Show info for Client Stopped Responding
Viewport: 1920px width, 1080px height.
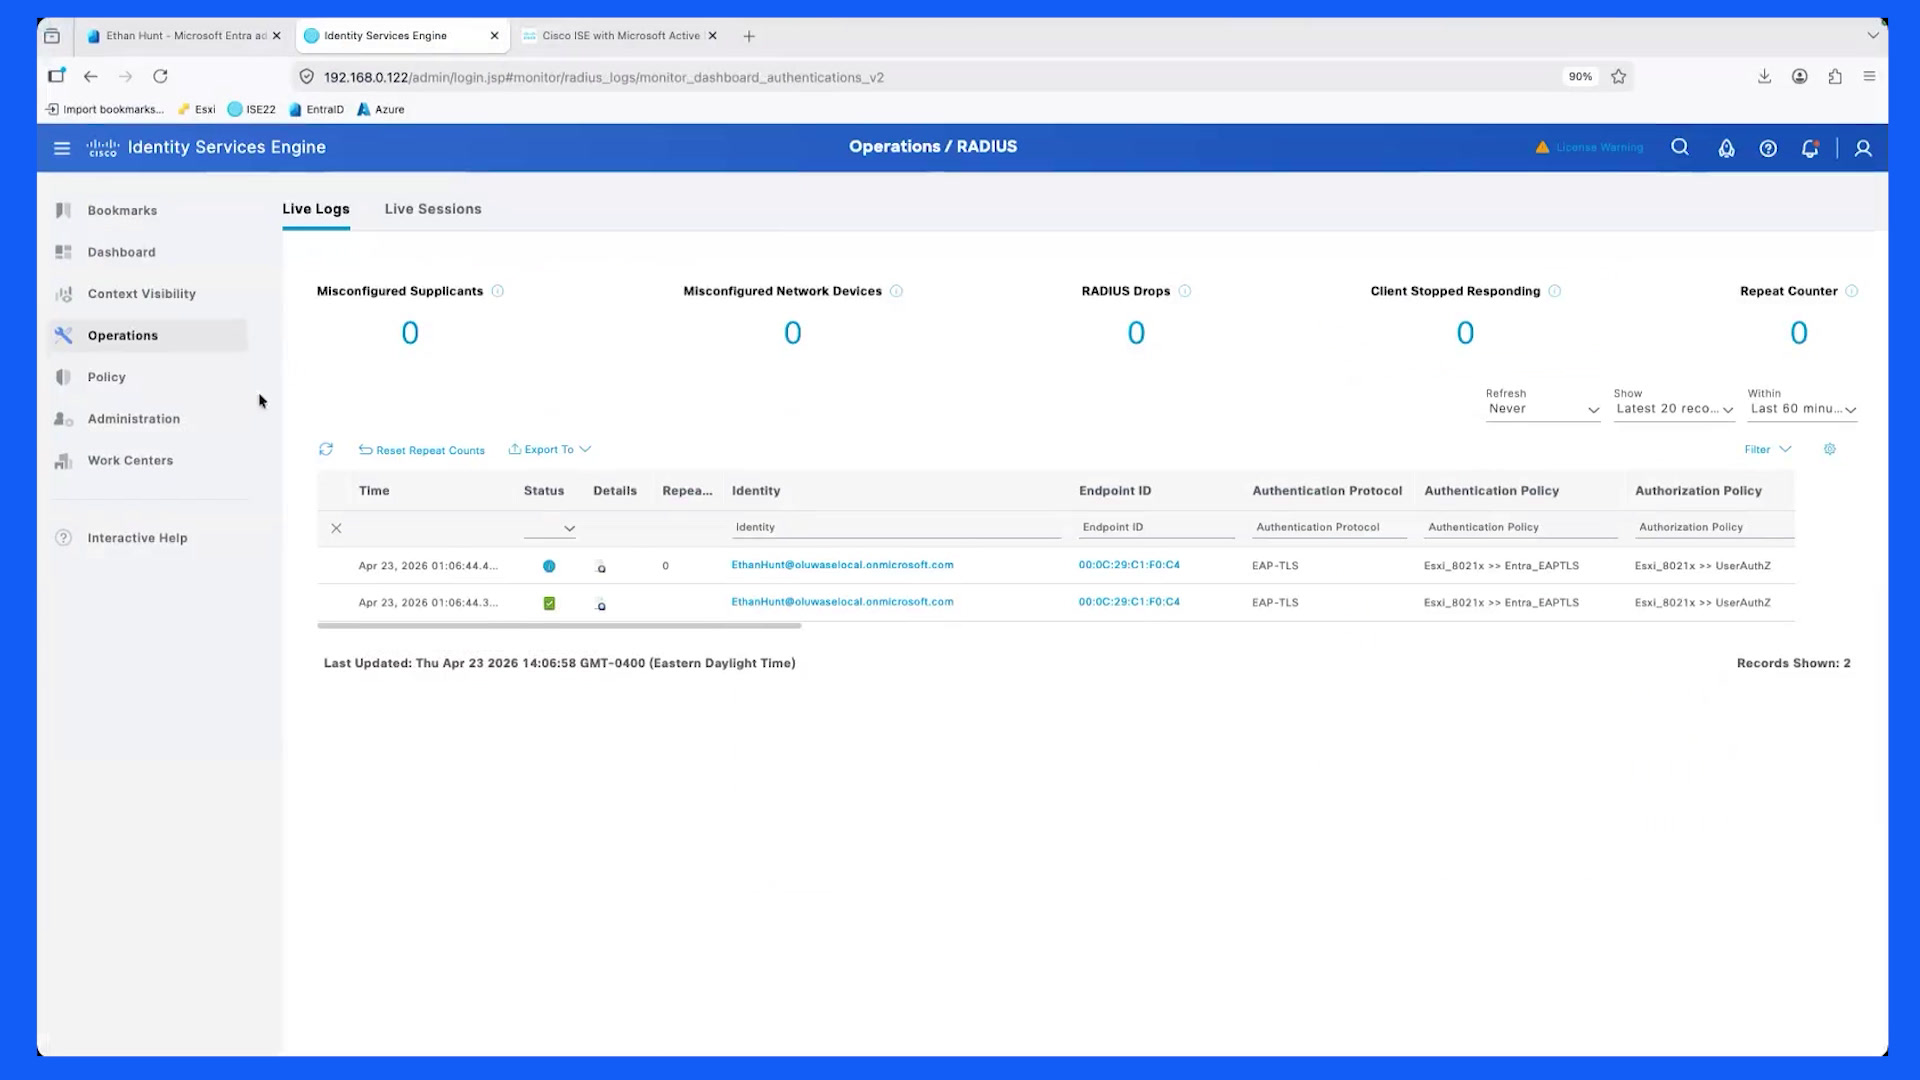pyautogui.click(x=1555, y=291)
